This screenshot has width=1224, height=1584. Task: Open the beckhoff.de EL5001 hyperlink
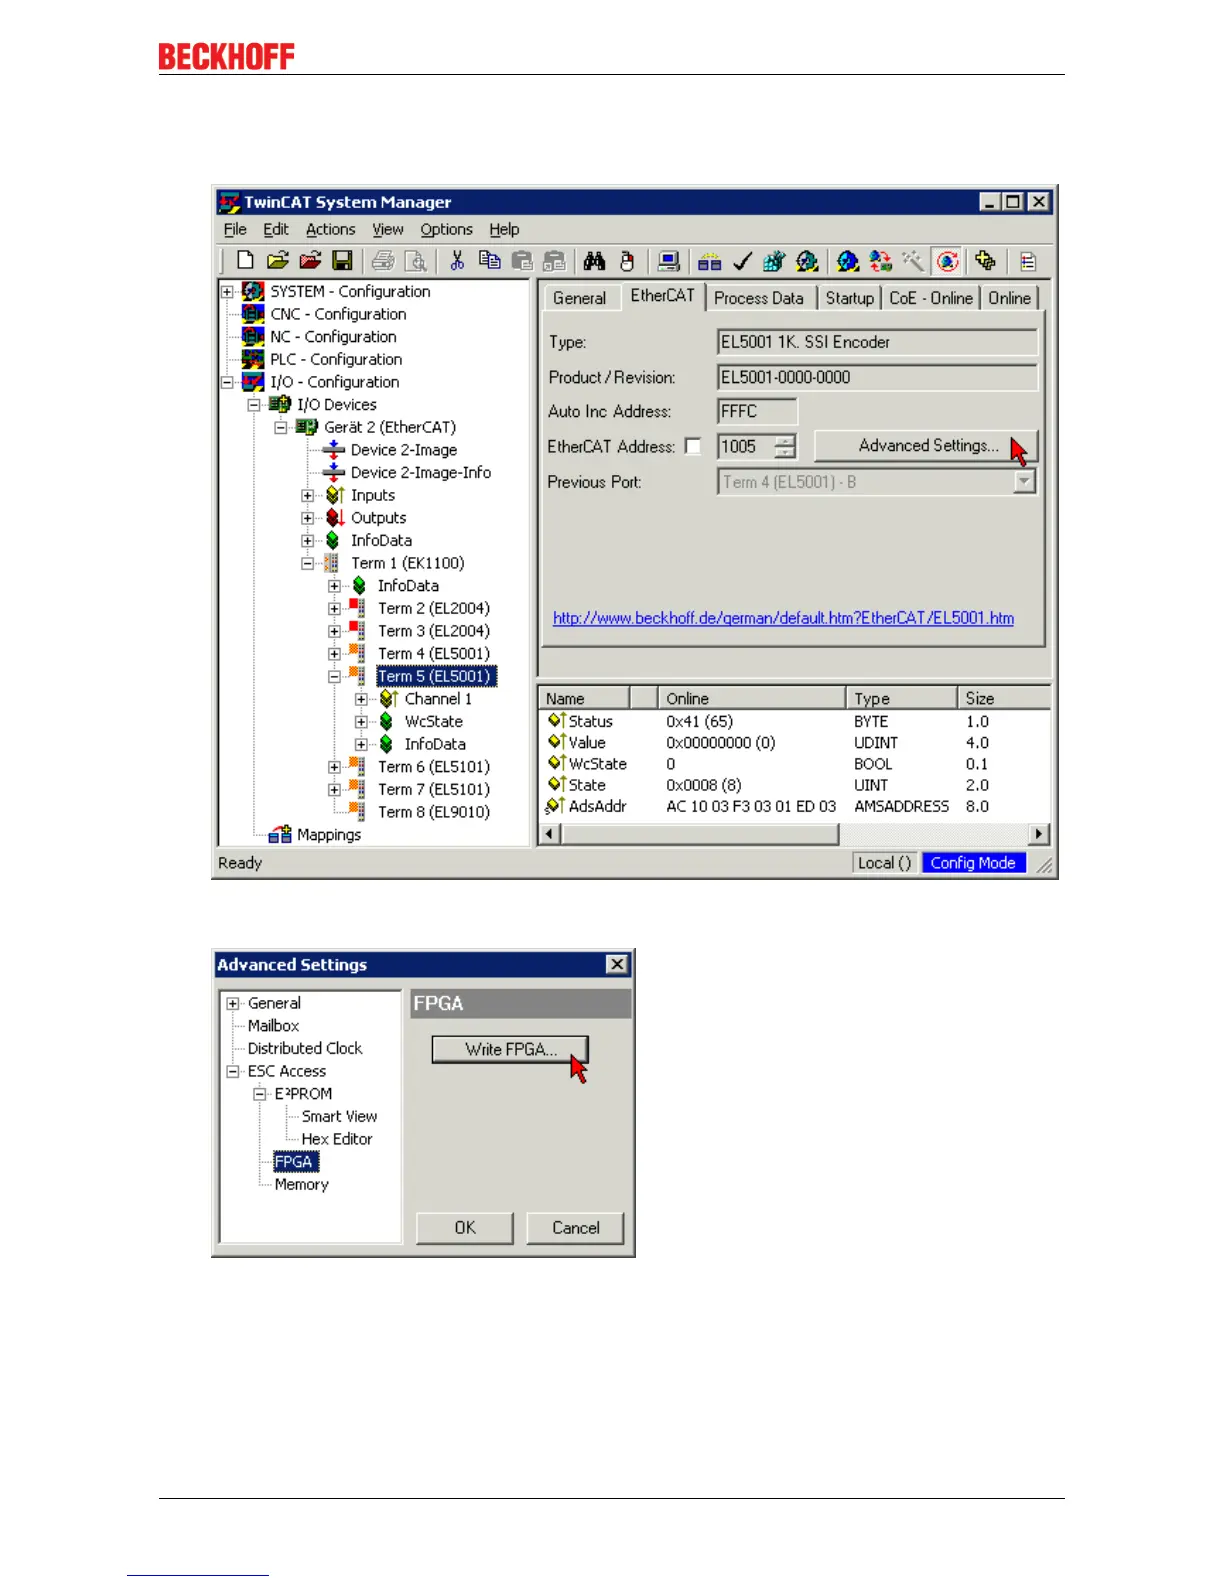(x=783, y=618)
